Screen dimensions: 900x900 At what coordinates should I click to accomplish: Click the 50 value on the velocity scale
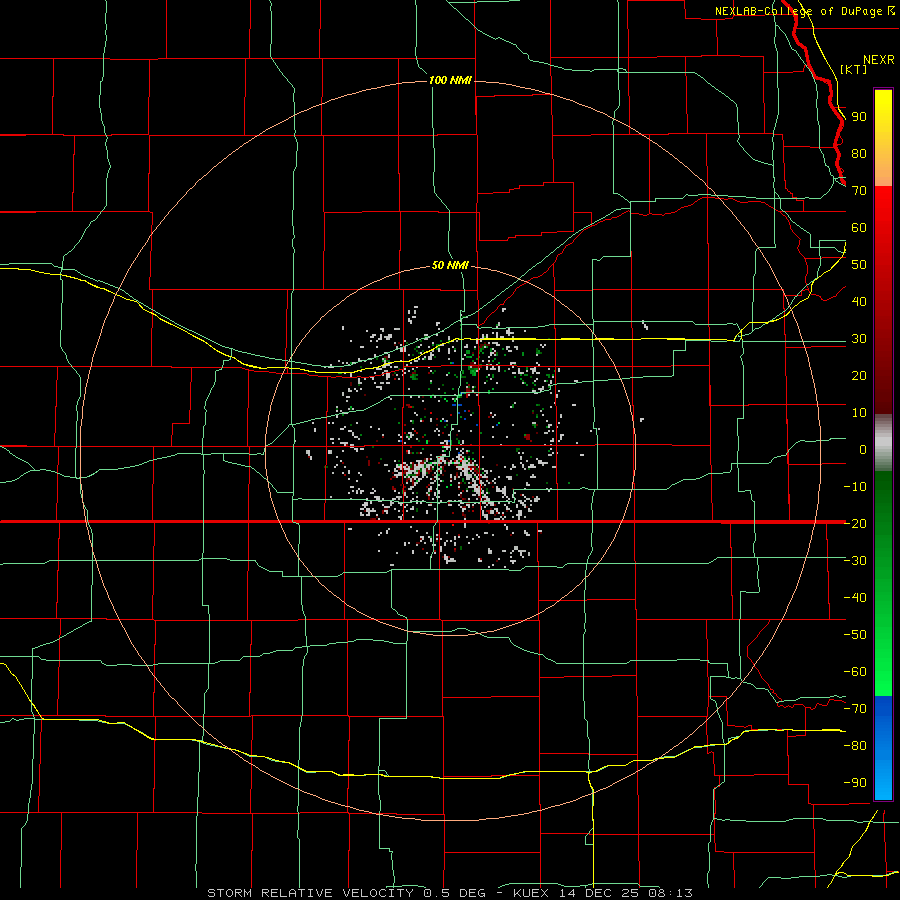tap(859, 265)
